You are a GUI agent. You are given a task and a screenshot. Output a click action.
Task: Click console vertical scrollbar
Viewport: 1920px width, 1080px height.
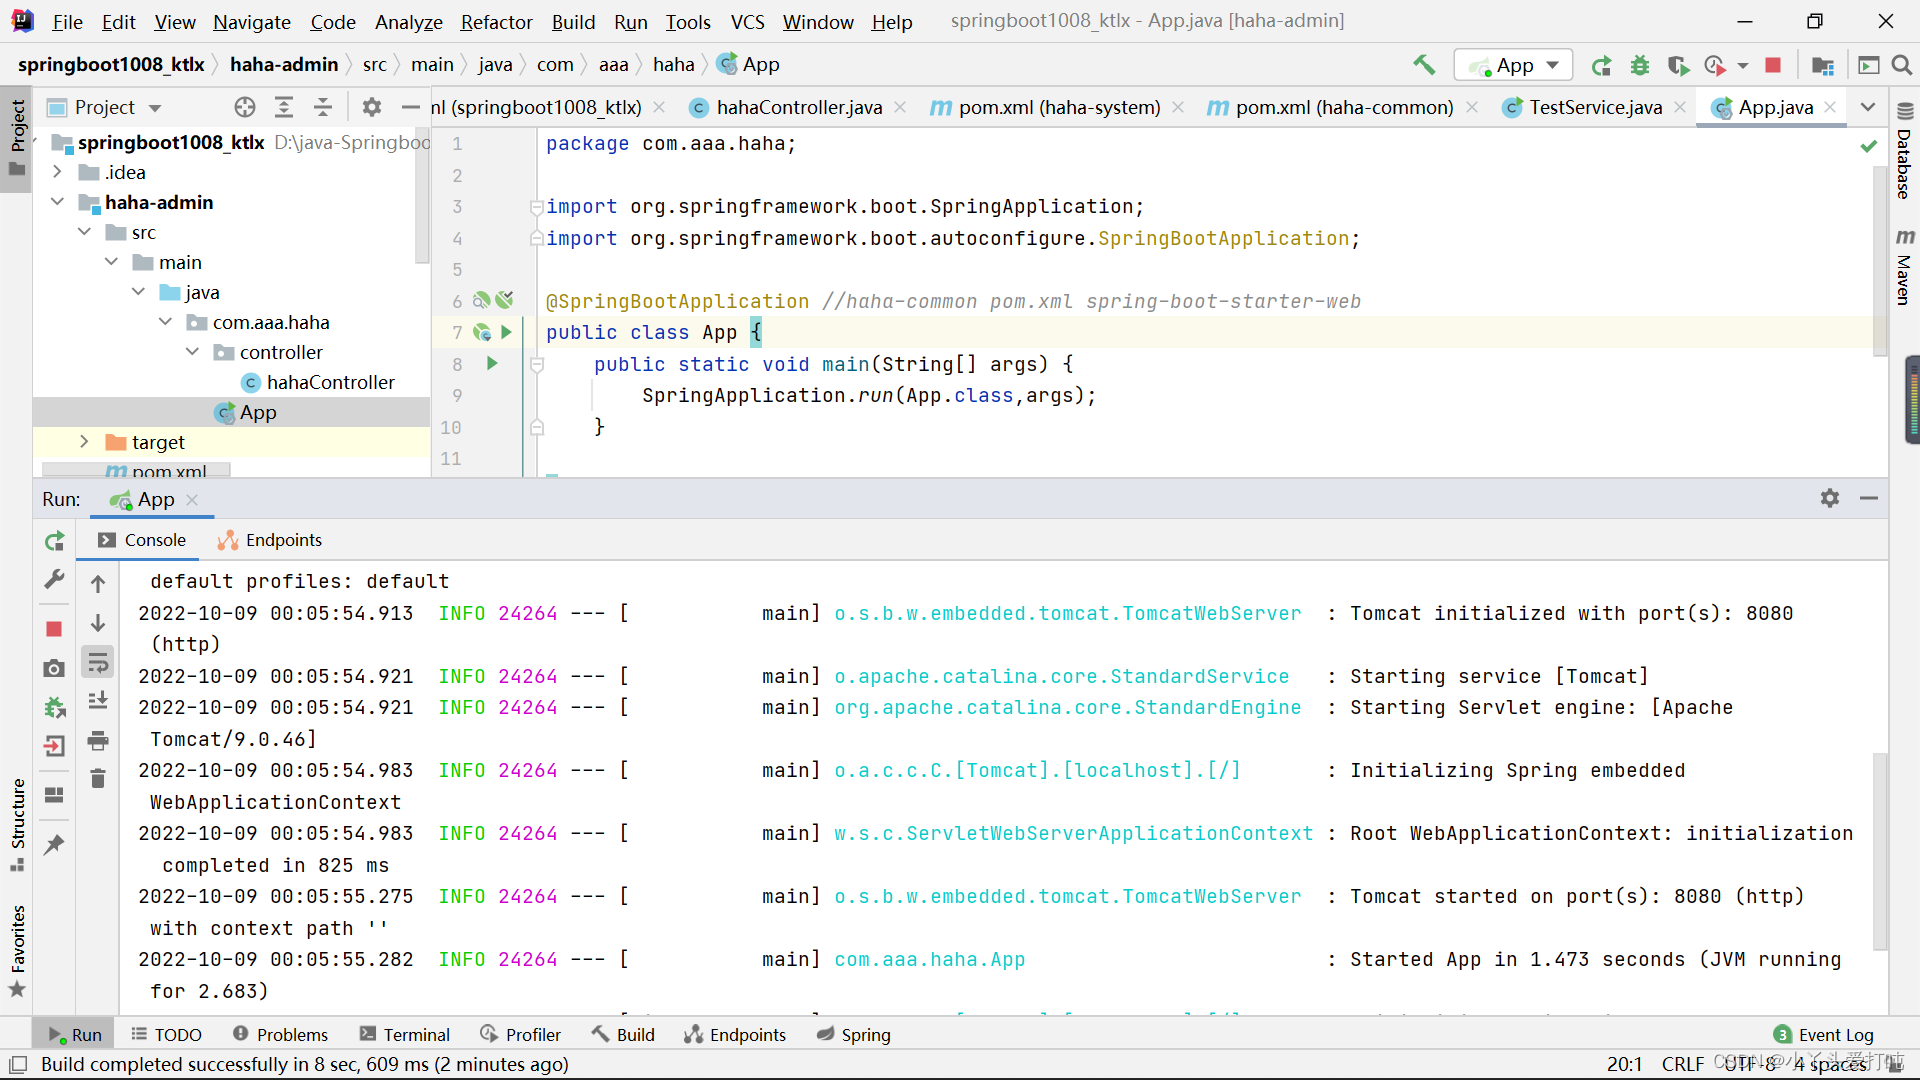1880,850
